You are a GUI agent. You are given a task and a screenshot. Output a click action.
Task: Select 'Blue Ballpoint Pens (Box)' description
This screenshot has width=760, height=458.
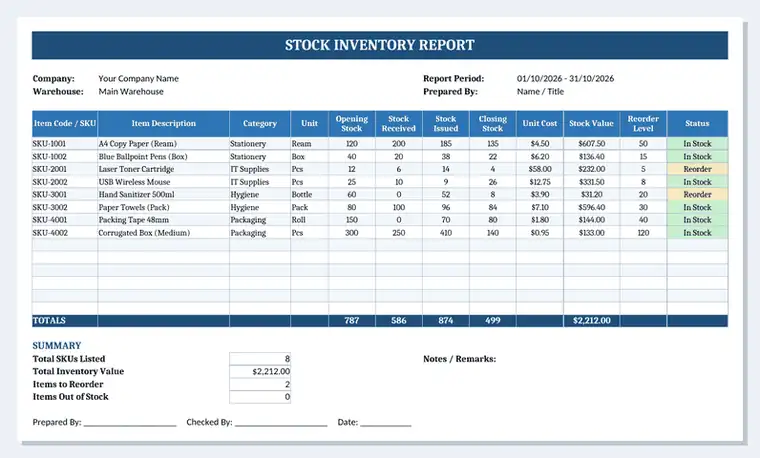tap(163, 157)
